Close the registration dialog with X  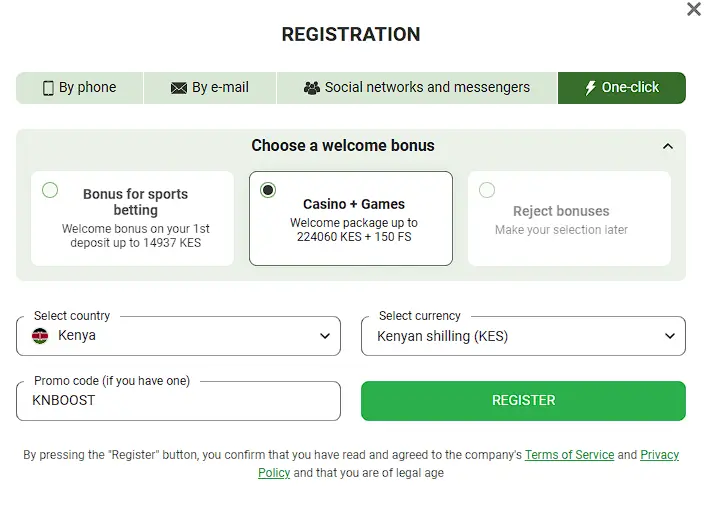pyautogui.click(x=693, y=9)
